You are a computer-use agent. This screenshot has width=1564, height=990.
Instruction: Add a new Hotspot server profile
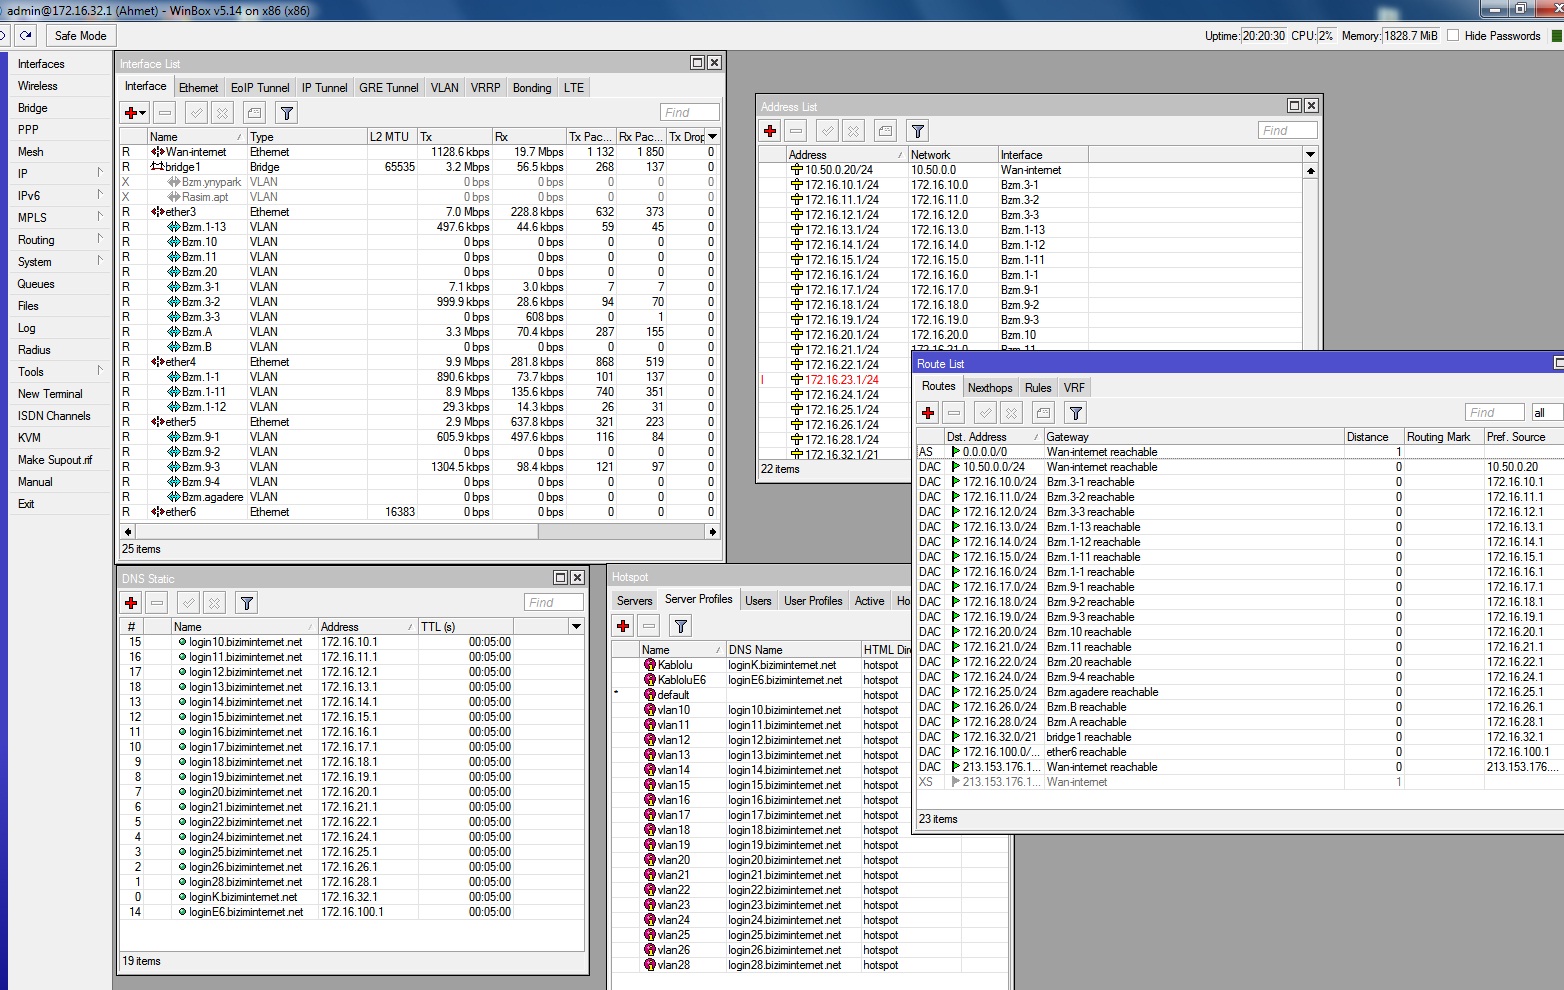coord(623,626)
